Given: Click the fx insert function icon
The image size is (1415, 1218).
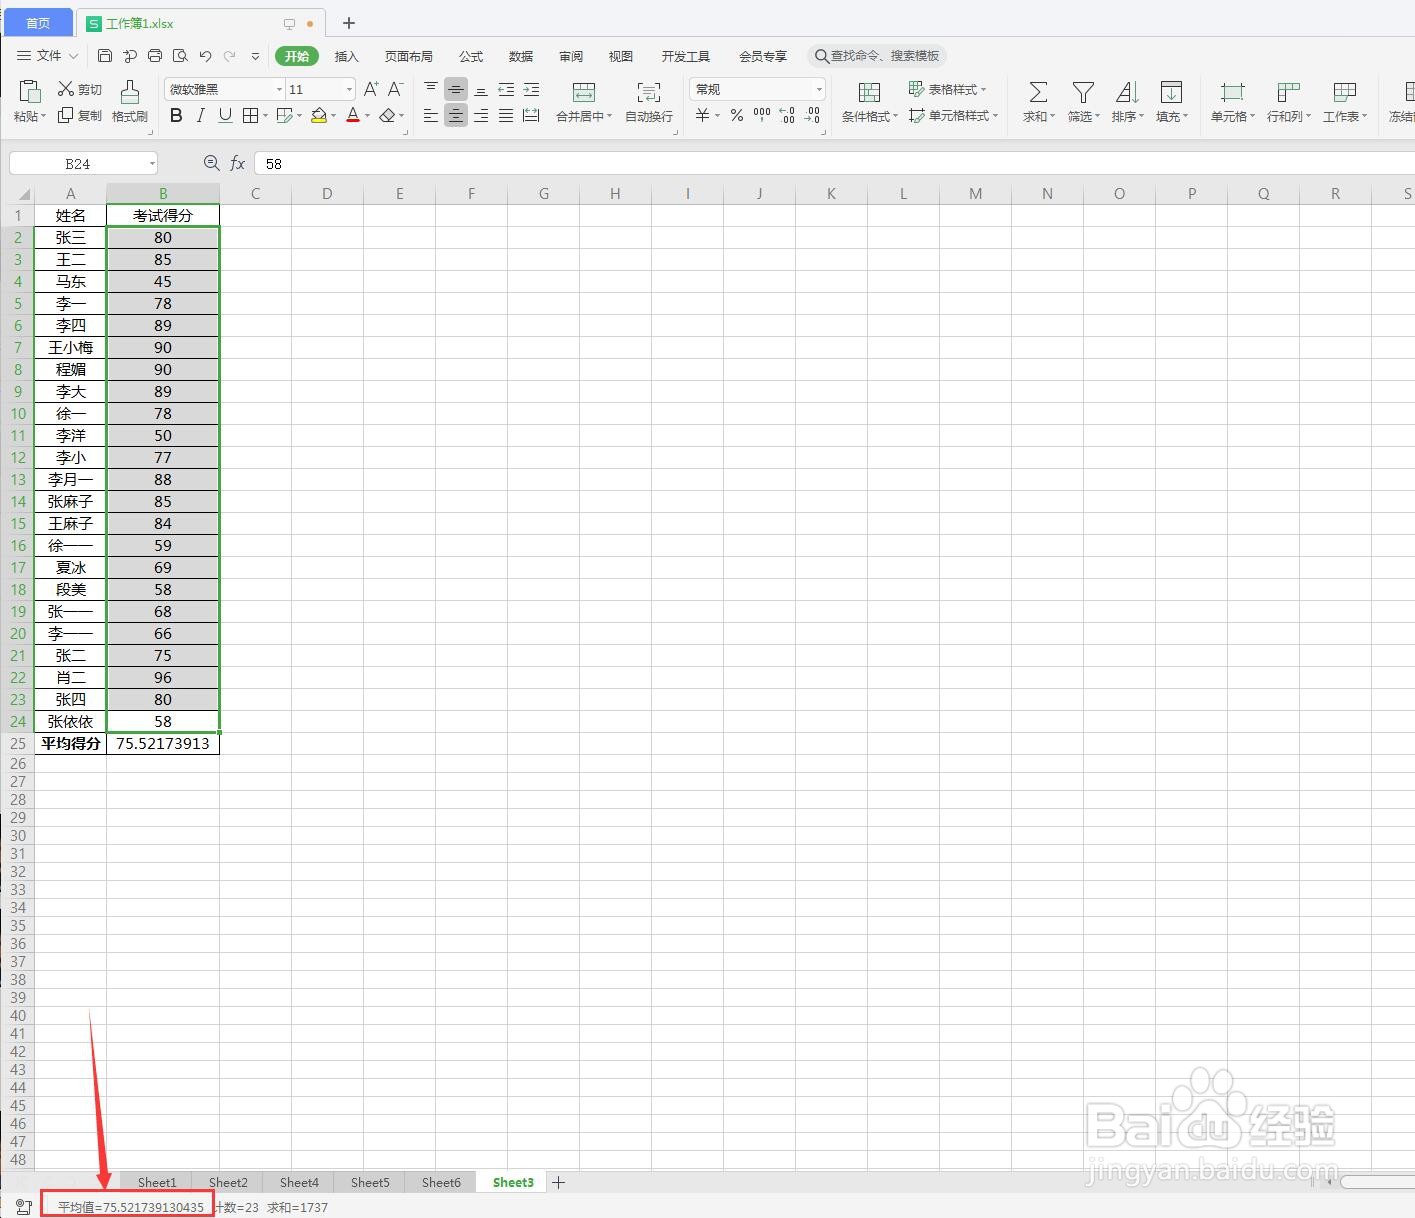Looking at the screenshot, I should tap(238, 163).
